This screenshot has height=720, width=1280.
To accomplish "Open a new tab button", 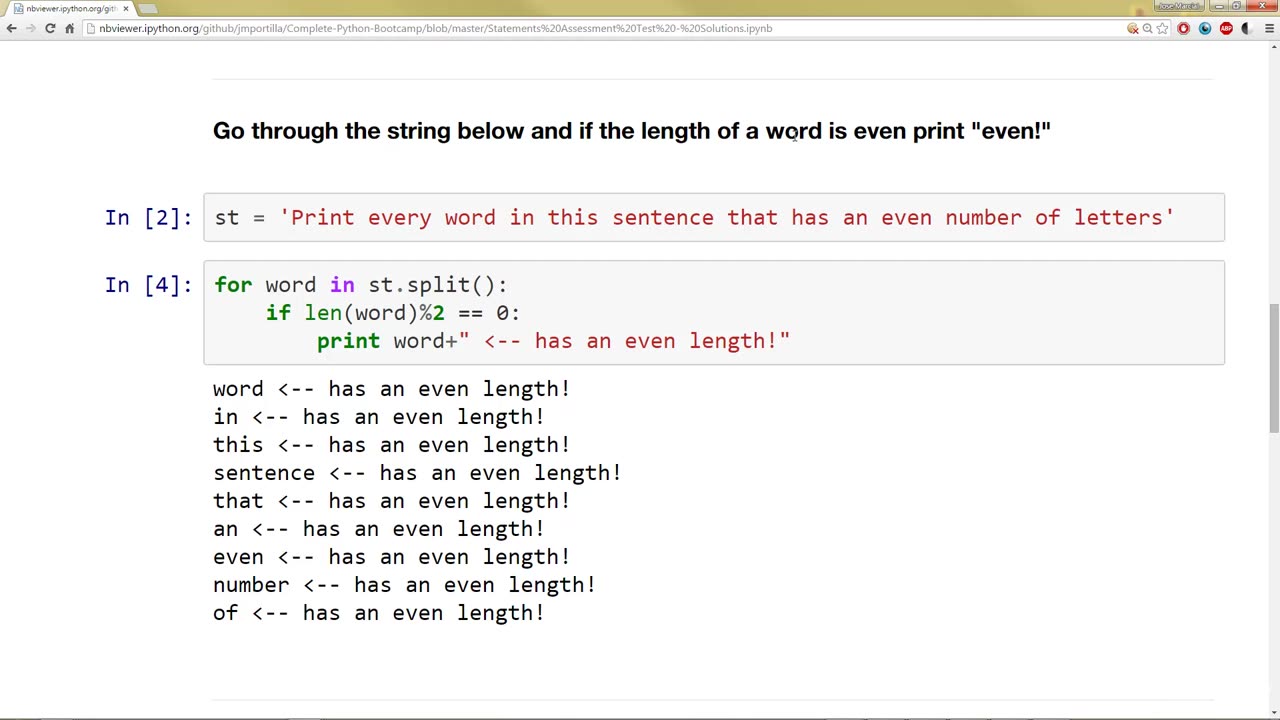I will 148,8.
